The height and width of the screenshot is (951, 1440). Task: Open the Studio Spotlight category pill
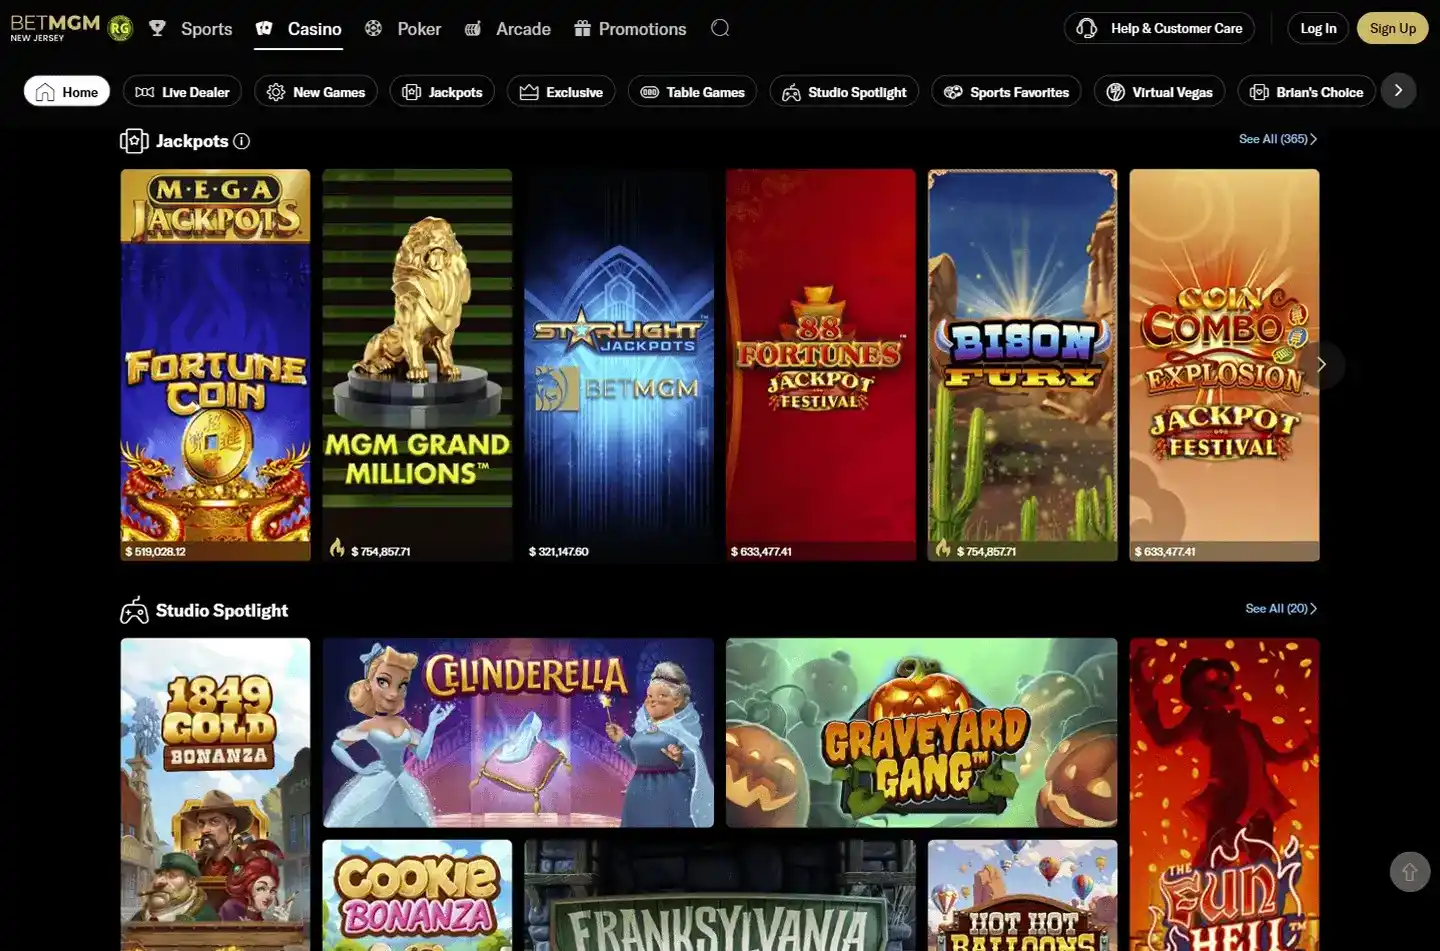(x=844, y=91)
